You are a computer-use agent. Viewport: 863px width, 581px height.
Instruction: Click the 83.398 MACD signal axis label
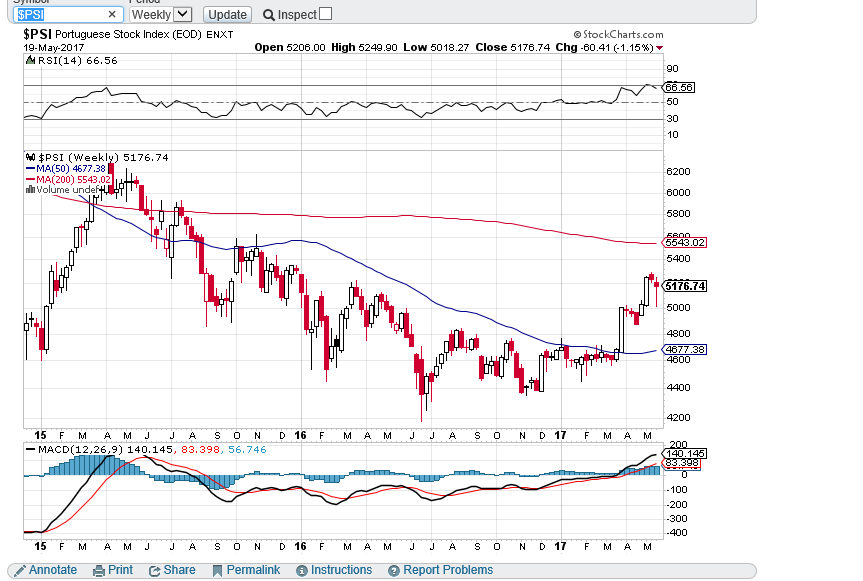click(x=681, y=463)
